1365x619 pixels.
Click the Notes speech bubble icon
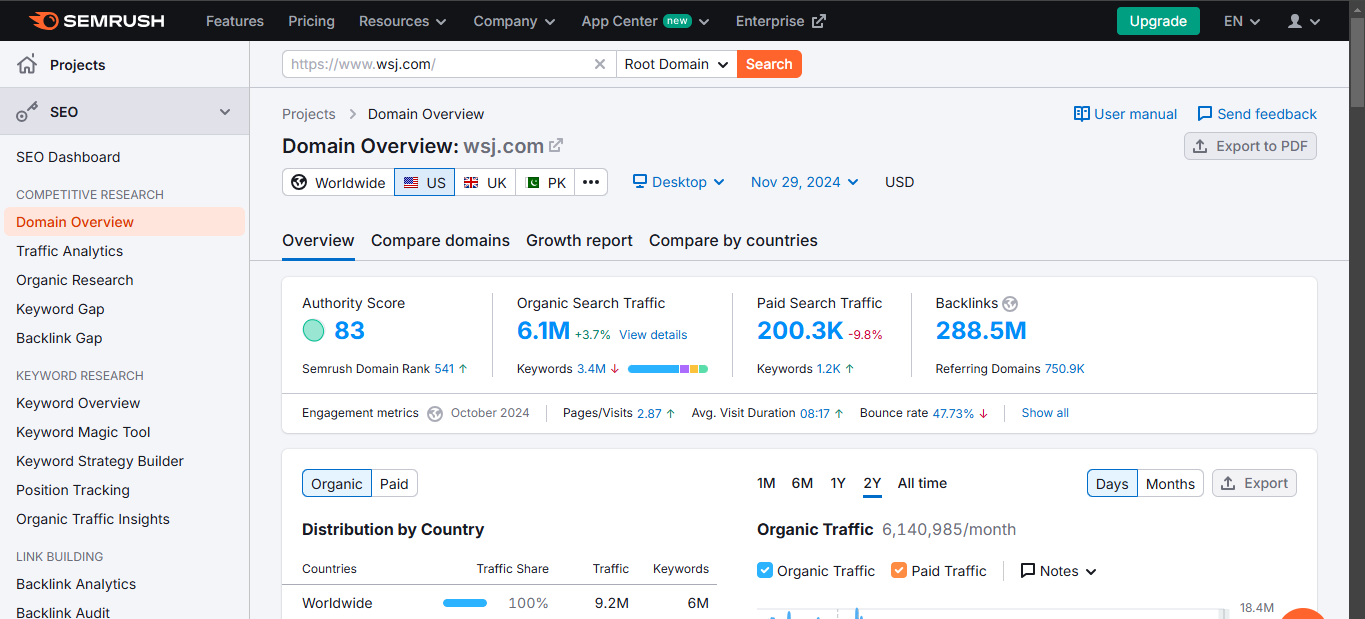pyautogui.click(x=1027, y=570)
